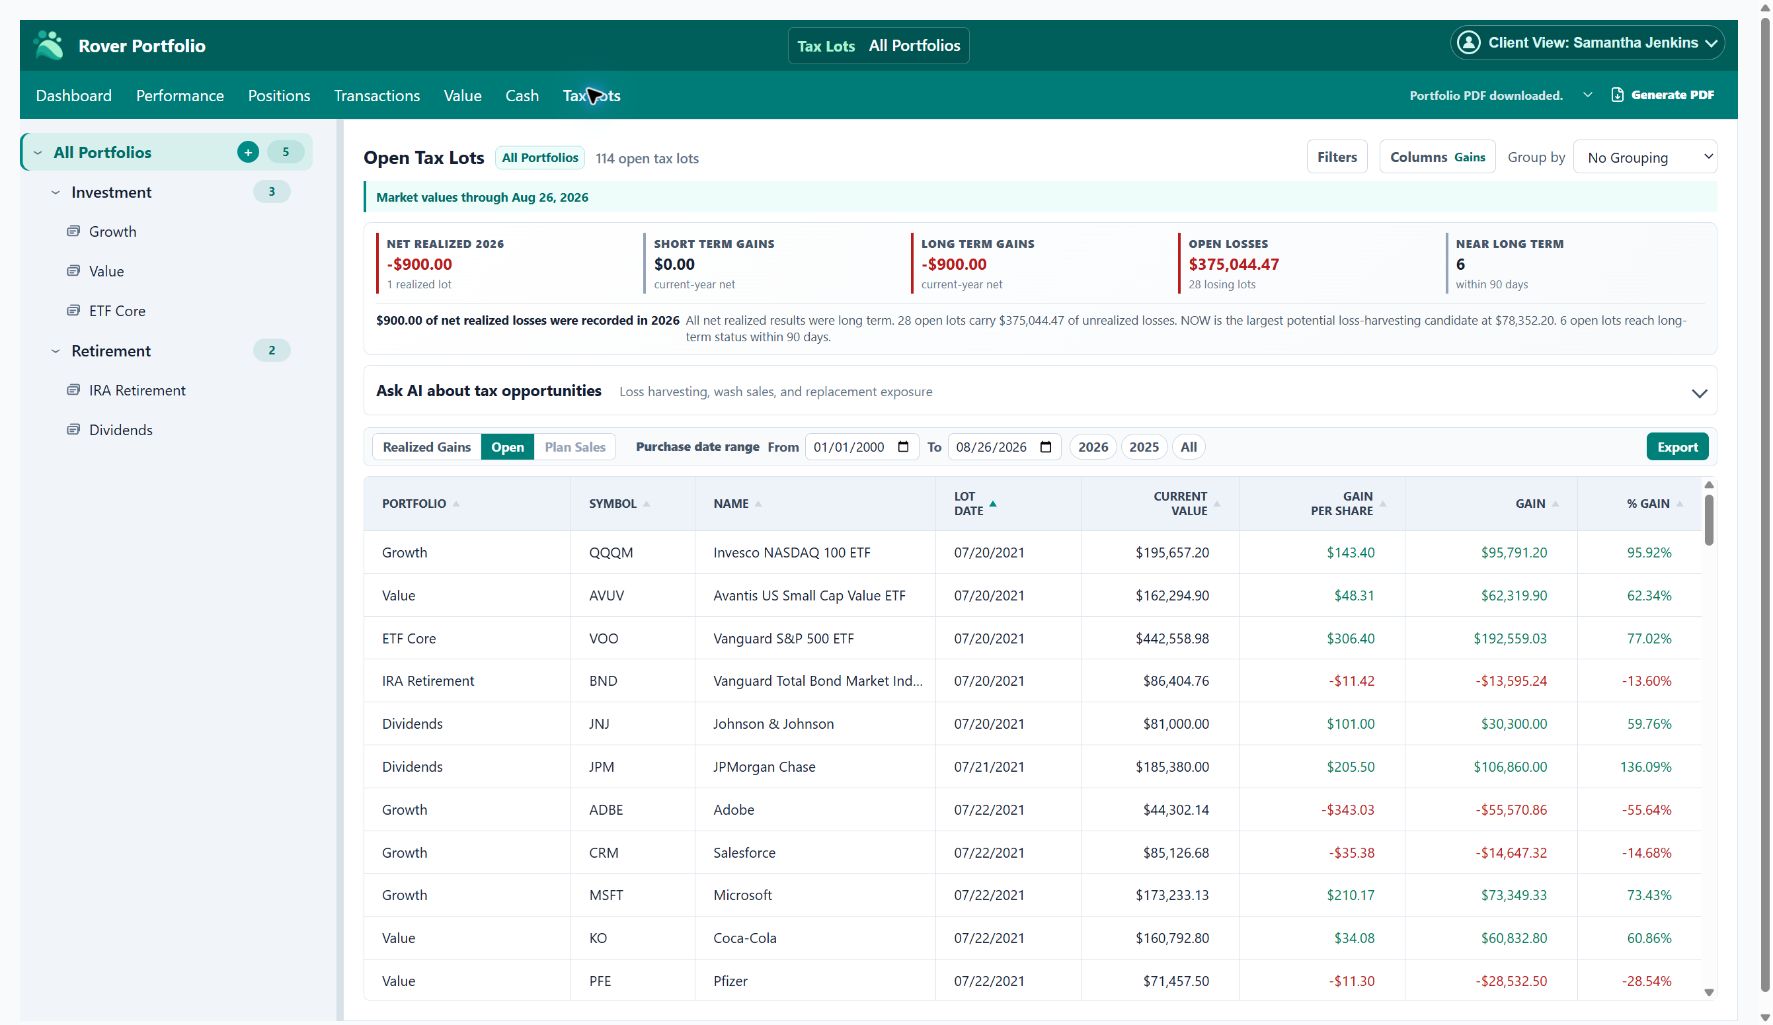Click the From date input field
The image size is (1773, 1025).
861,447
